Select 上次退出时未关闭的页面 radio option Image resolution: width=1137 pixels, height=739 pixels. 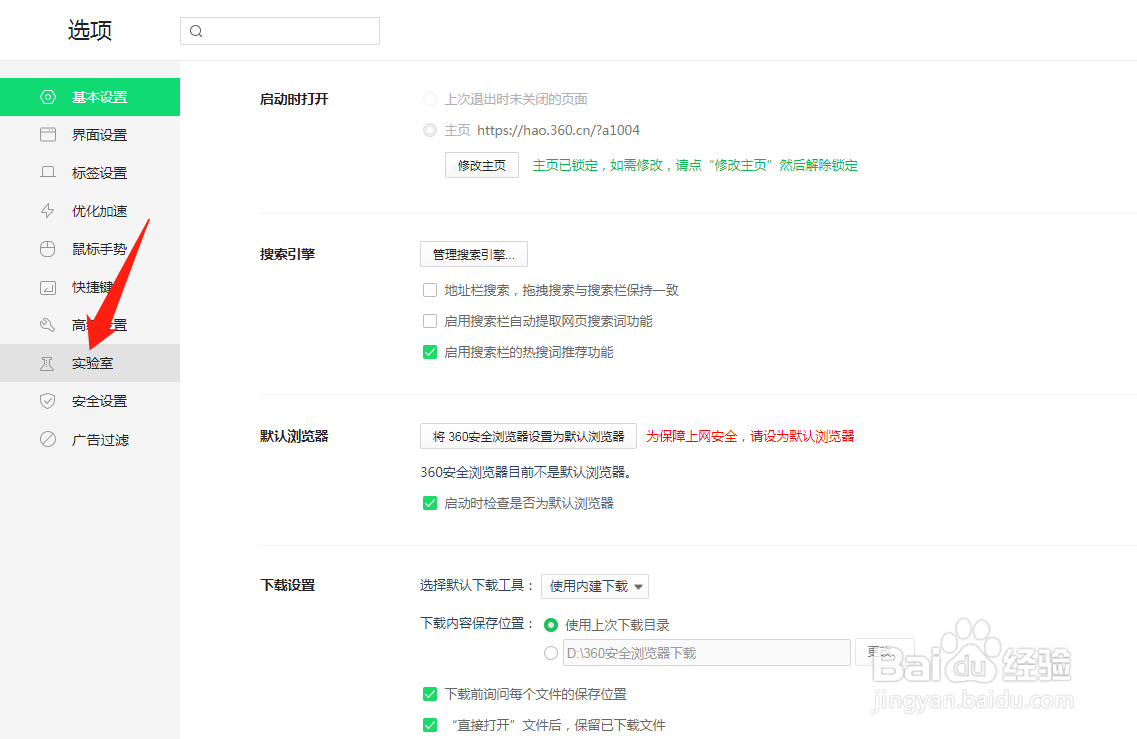430,99
